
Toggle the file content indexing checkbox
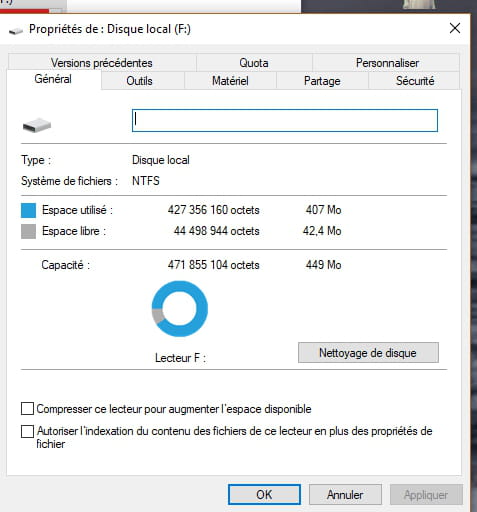tap(27, 431)
